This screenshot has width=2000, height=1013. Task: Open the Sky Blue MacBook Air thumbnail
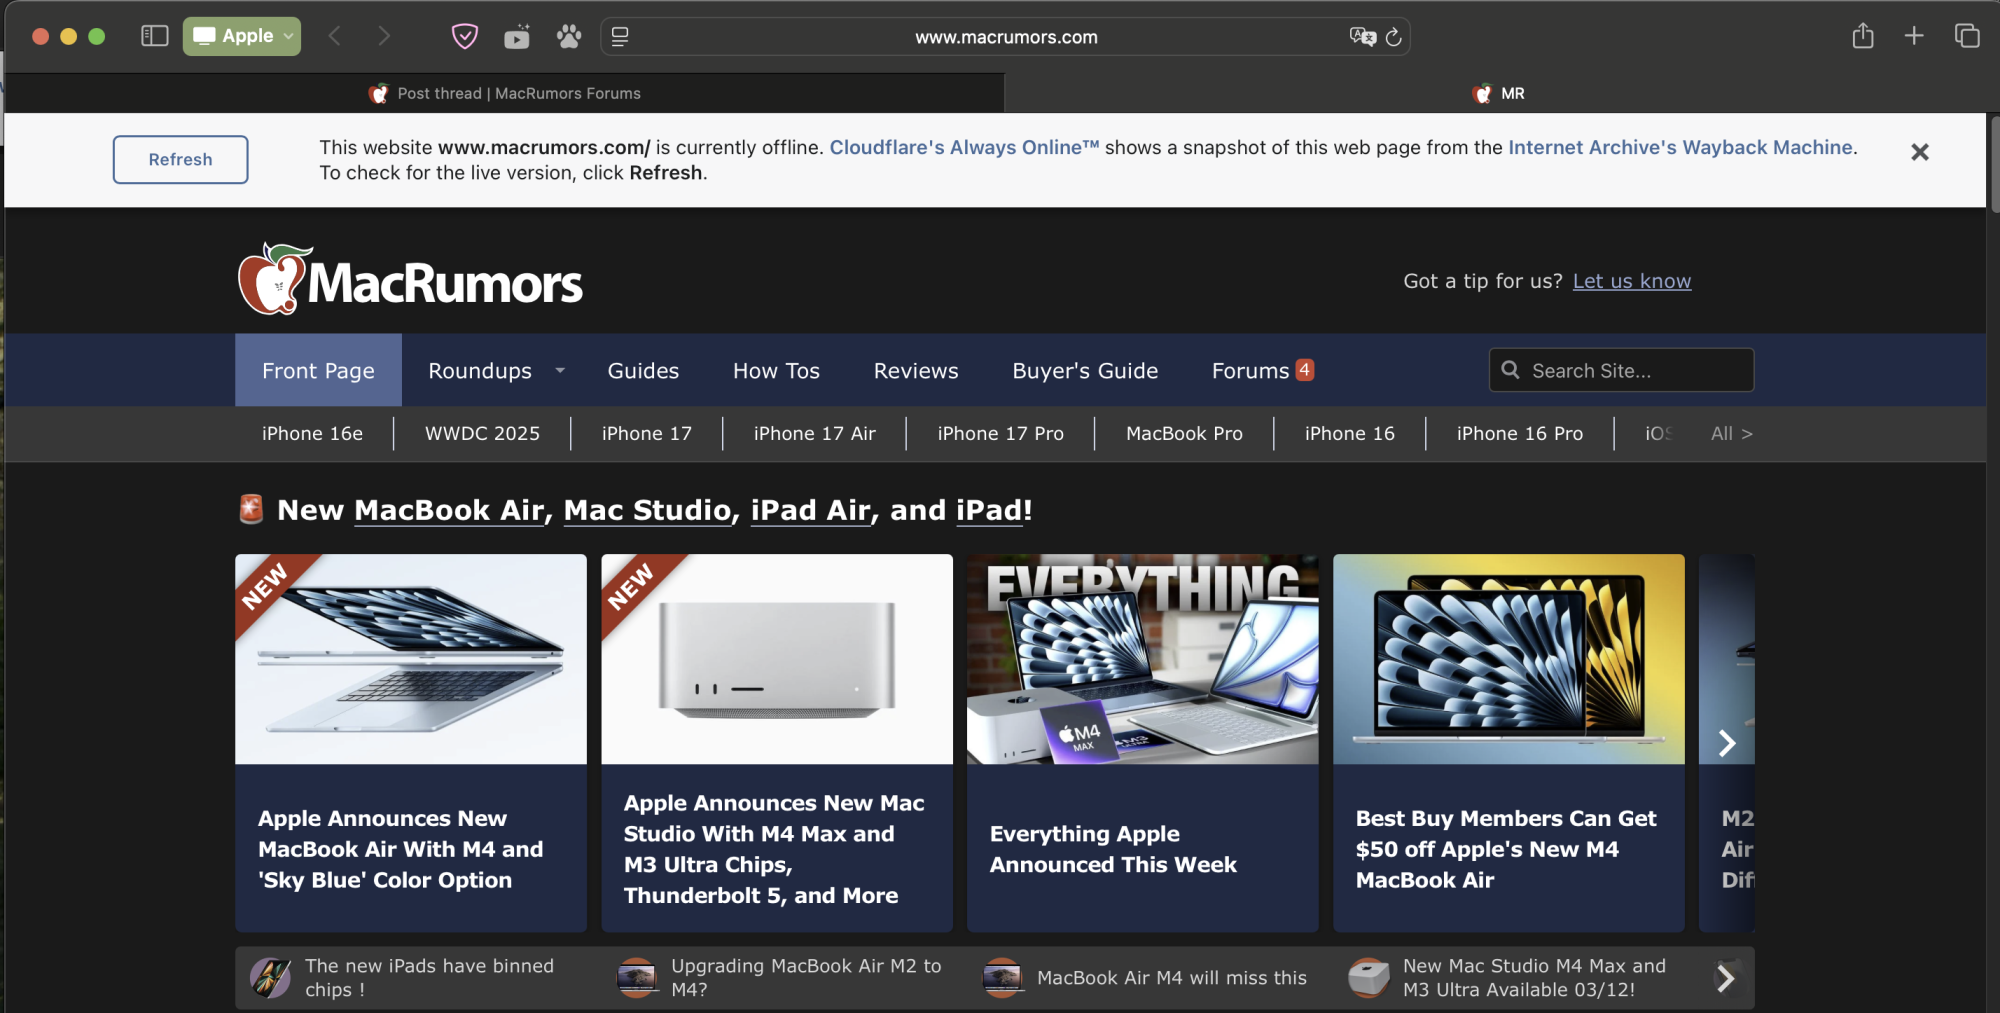click(x=411, y=659)
